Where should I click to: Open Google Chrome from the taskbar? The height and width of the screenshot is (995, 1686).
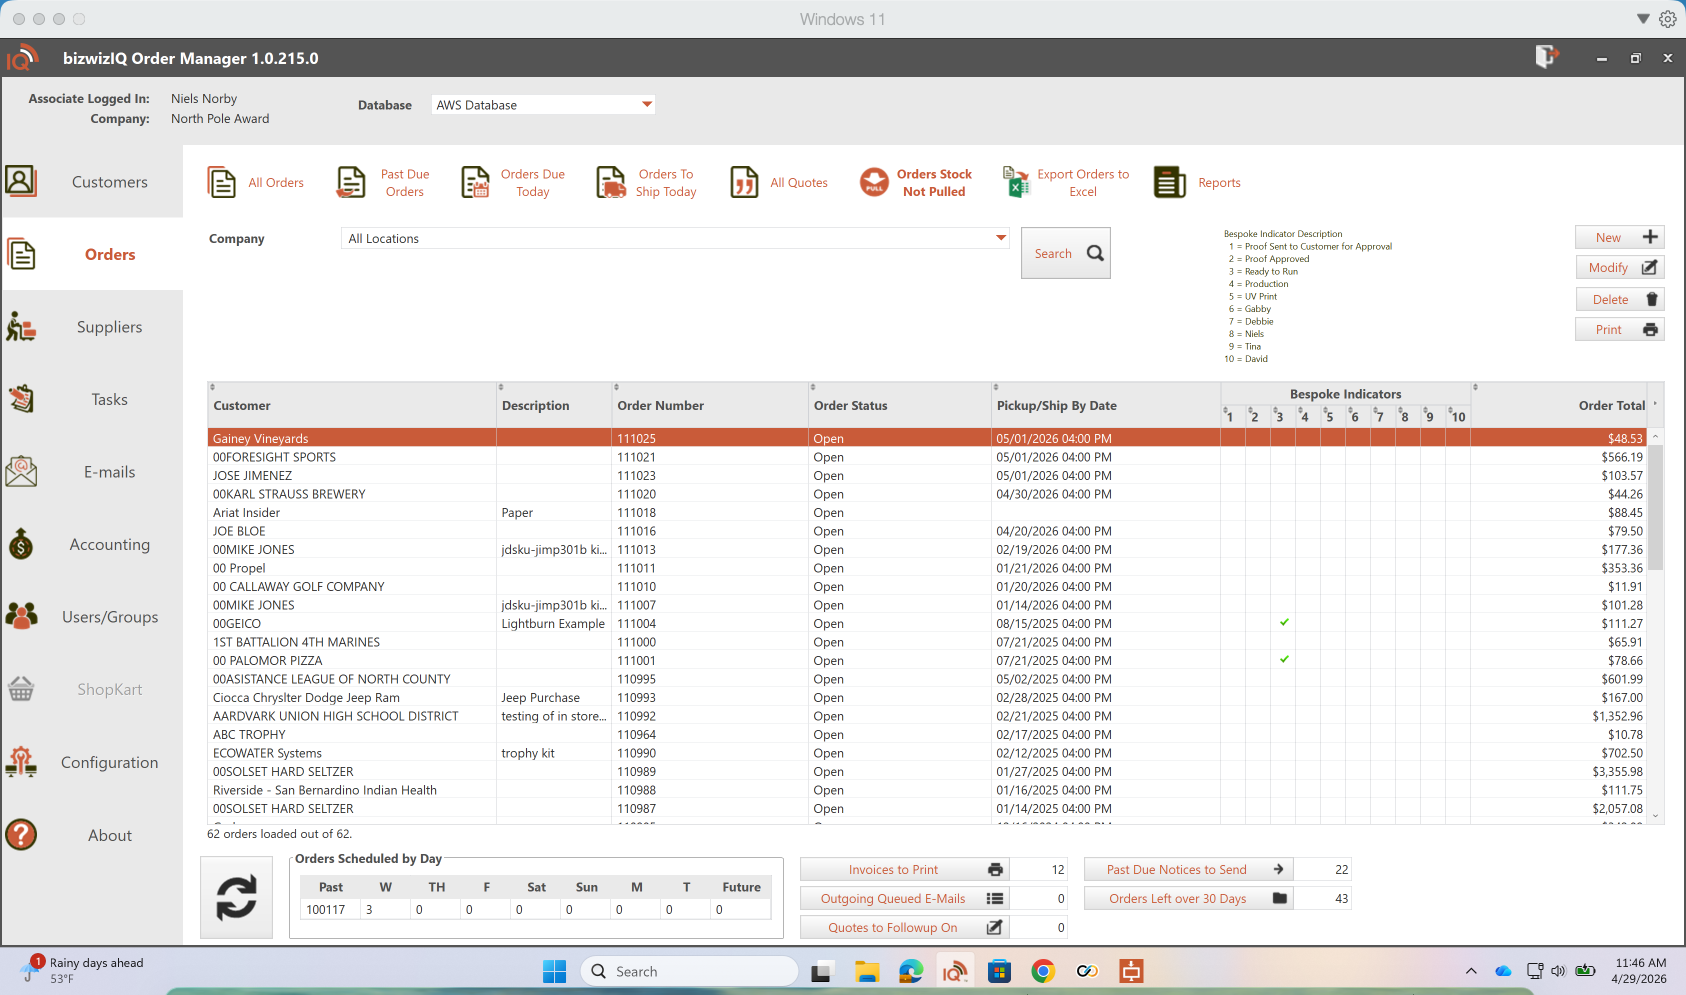[1043, 971]
